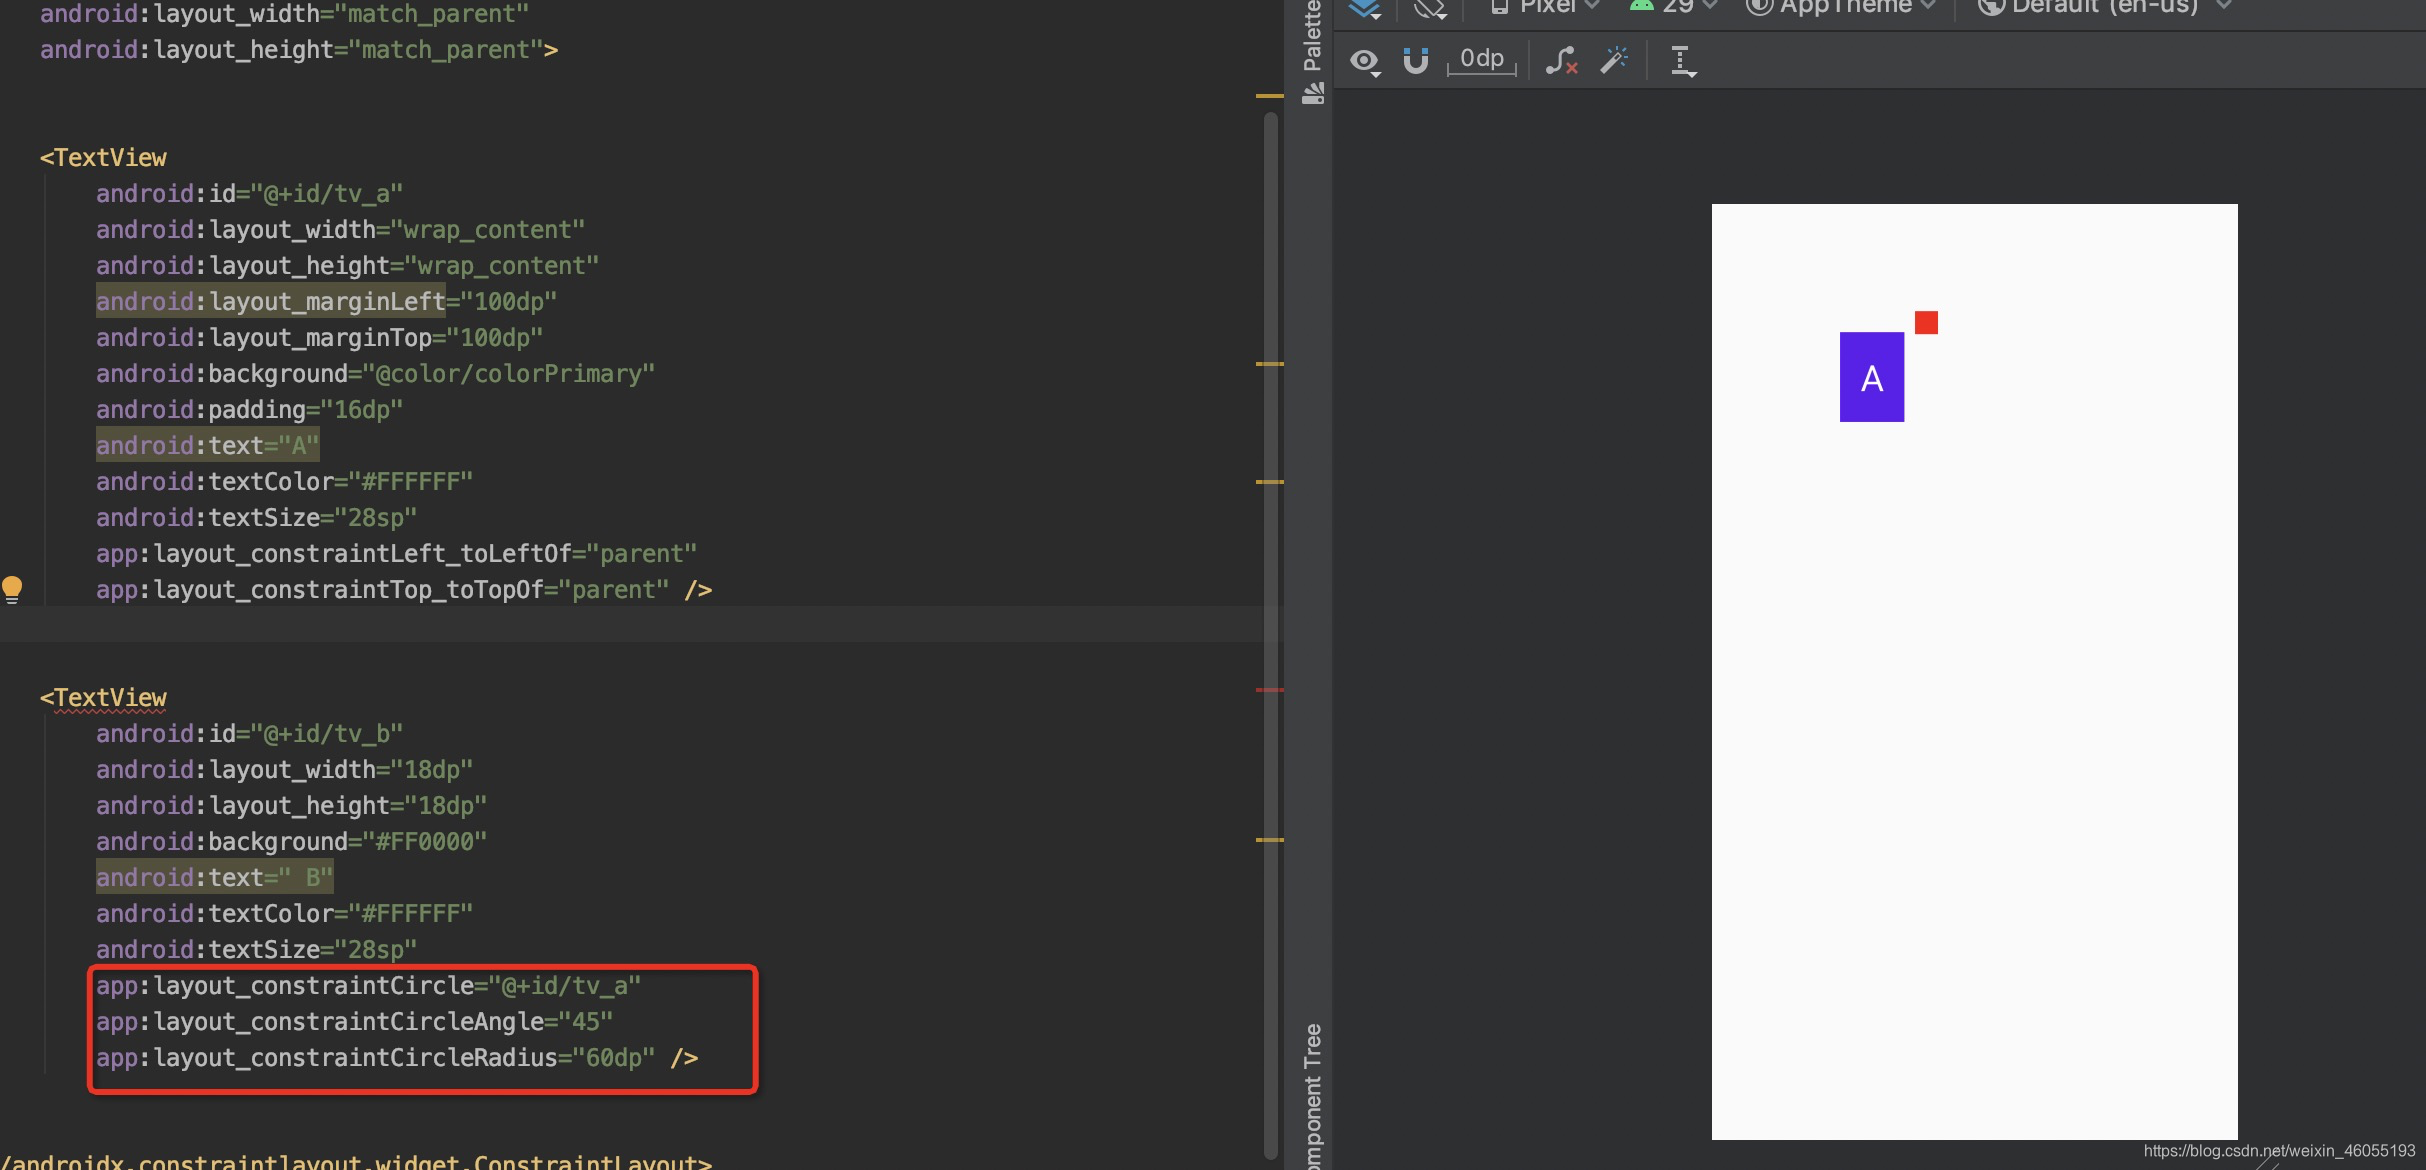This screenshot has height=1170, width=2426.
Task: Change API version 29 dropdown
Action: pyautogui.click(x=1674, y=7)
